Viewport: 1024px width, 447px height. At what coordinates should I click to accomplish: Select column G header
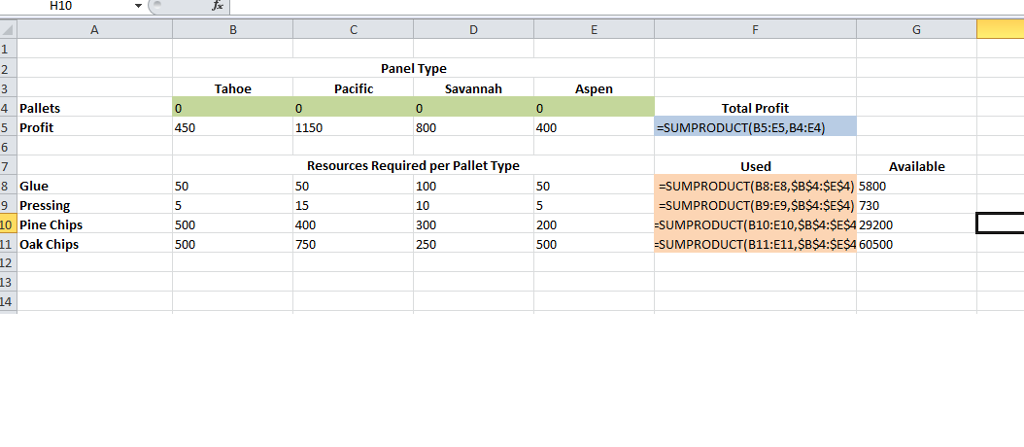pos(917,29)
